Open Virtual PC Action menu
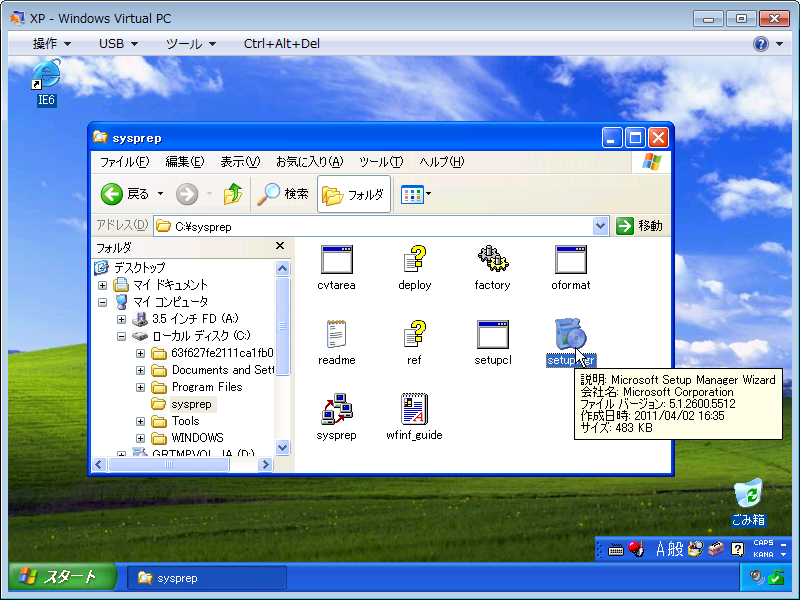Viewport: 800px width, 600px height. point(52,44)
